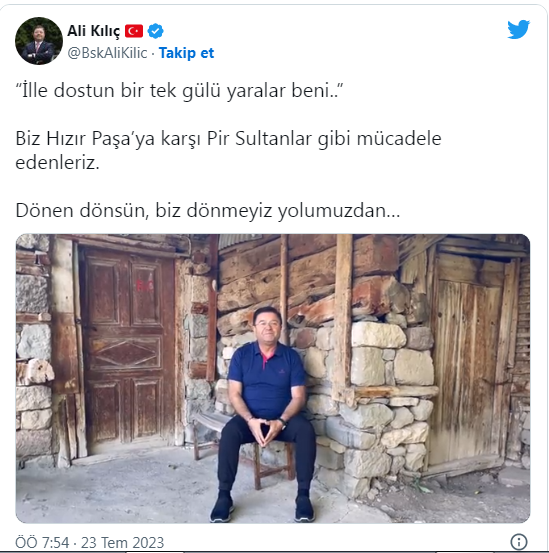549x553 pixels.
Task: Click the Twitter bird logo
Action: (x=518, y=29)
